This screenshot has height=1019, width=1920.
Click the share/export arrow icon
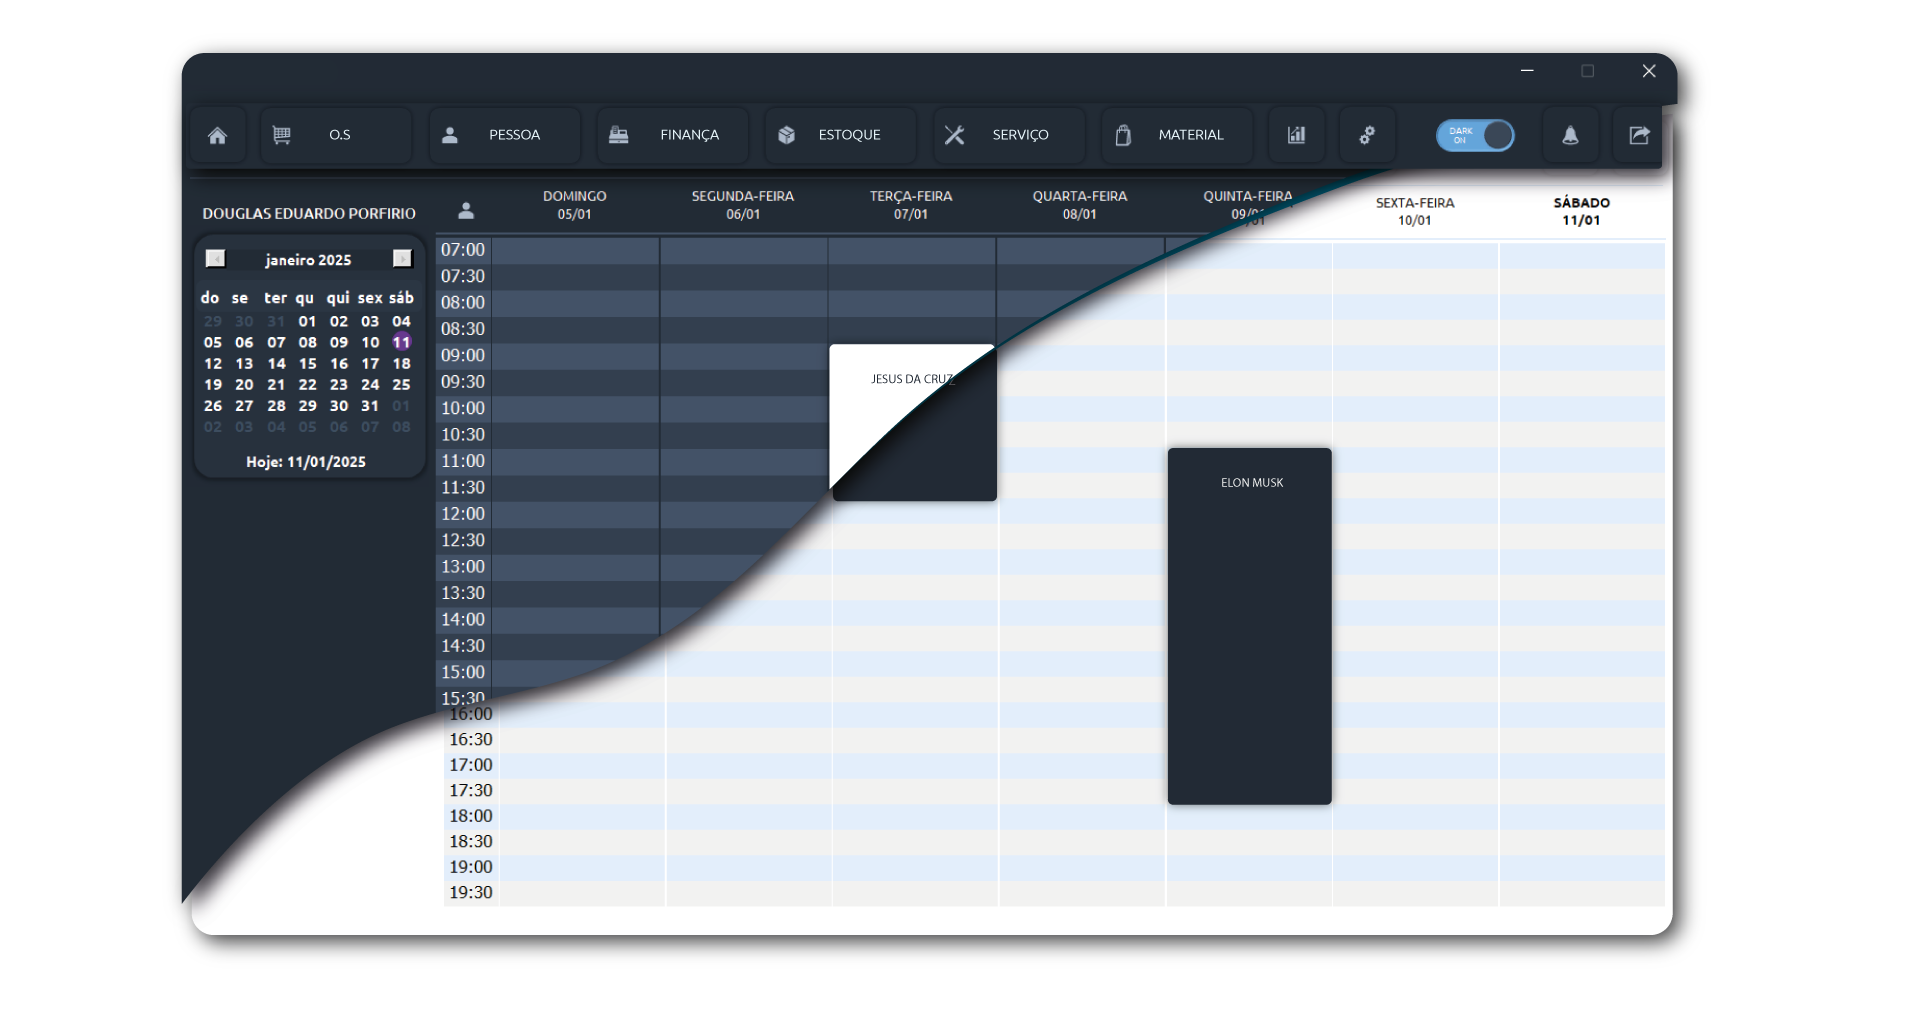pos(1639,135)
